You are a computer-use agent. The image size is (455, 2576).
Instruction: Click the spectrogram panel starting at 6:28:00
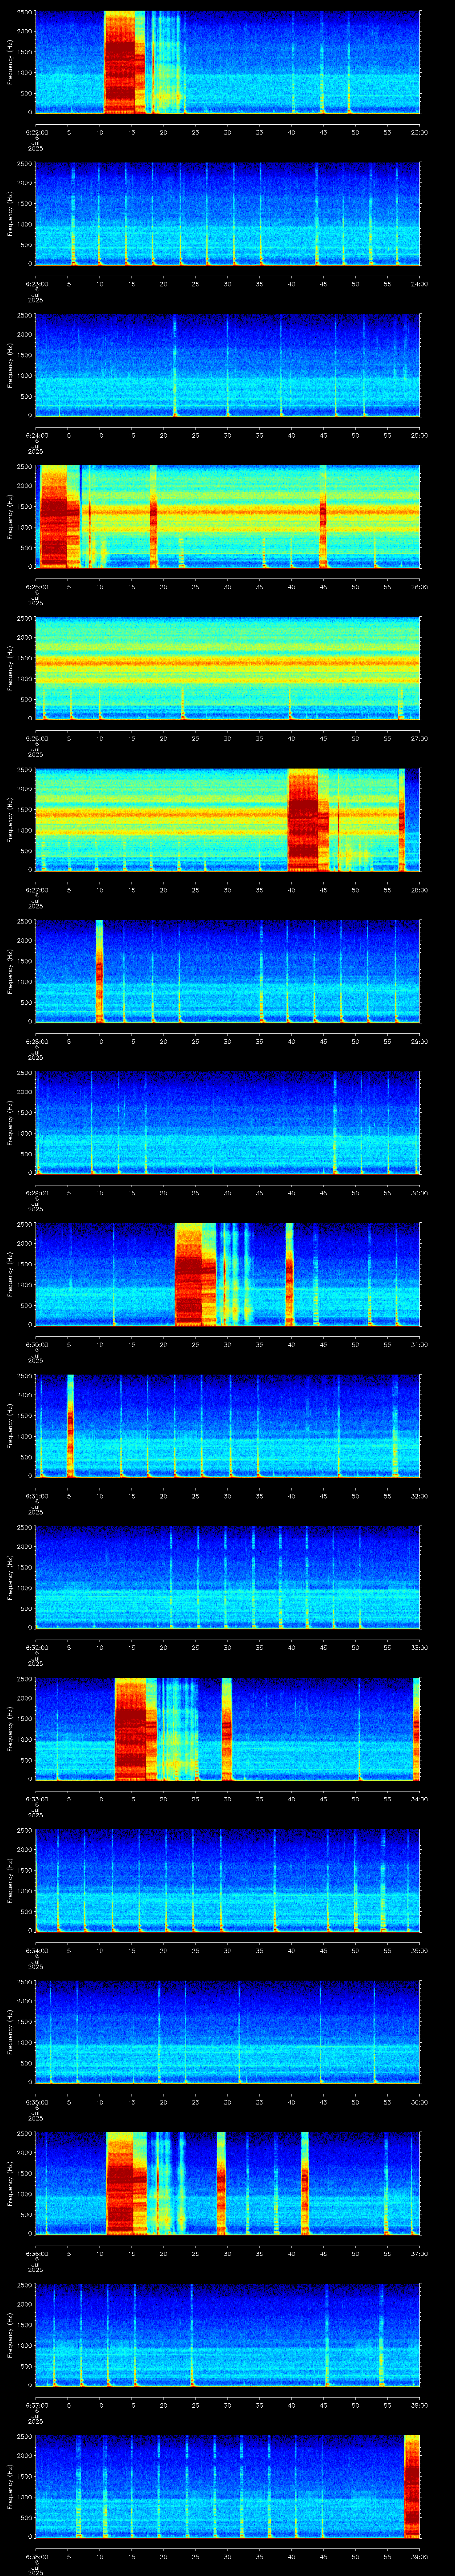pos(227,971)
